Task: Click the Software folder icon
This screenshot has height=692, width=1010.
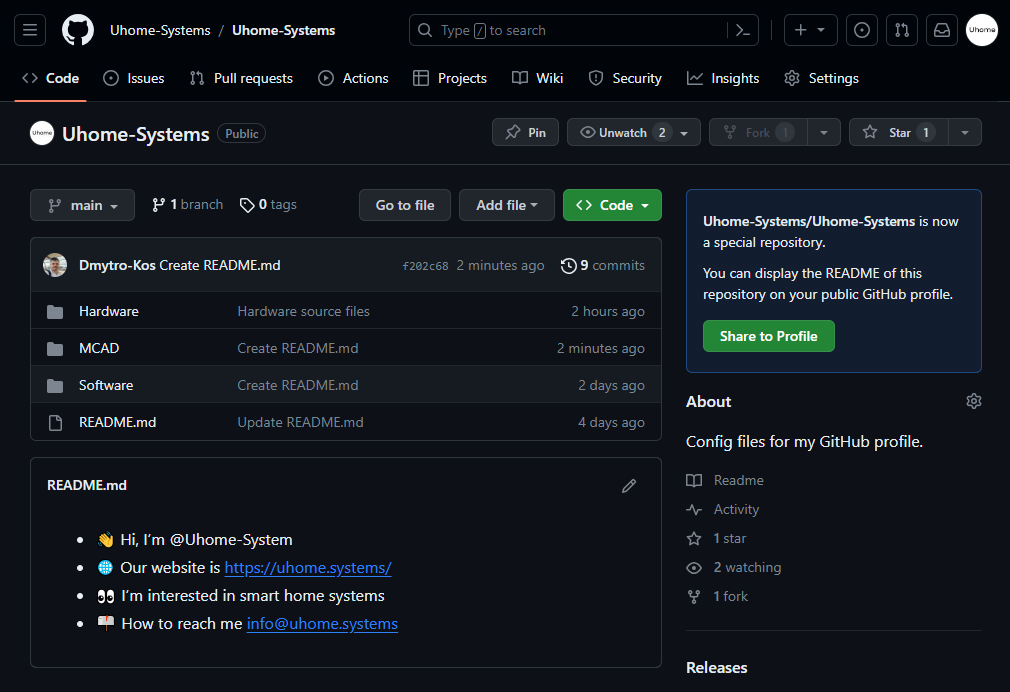Action: [55, 385]
